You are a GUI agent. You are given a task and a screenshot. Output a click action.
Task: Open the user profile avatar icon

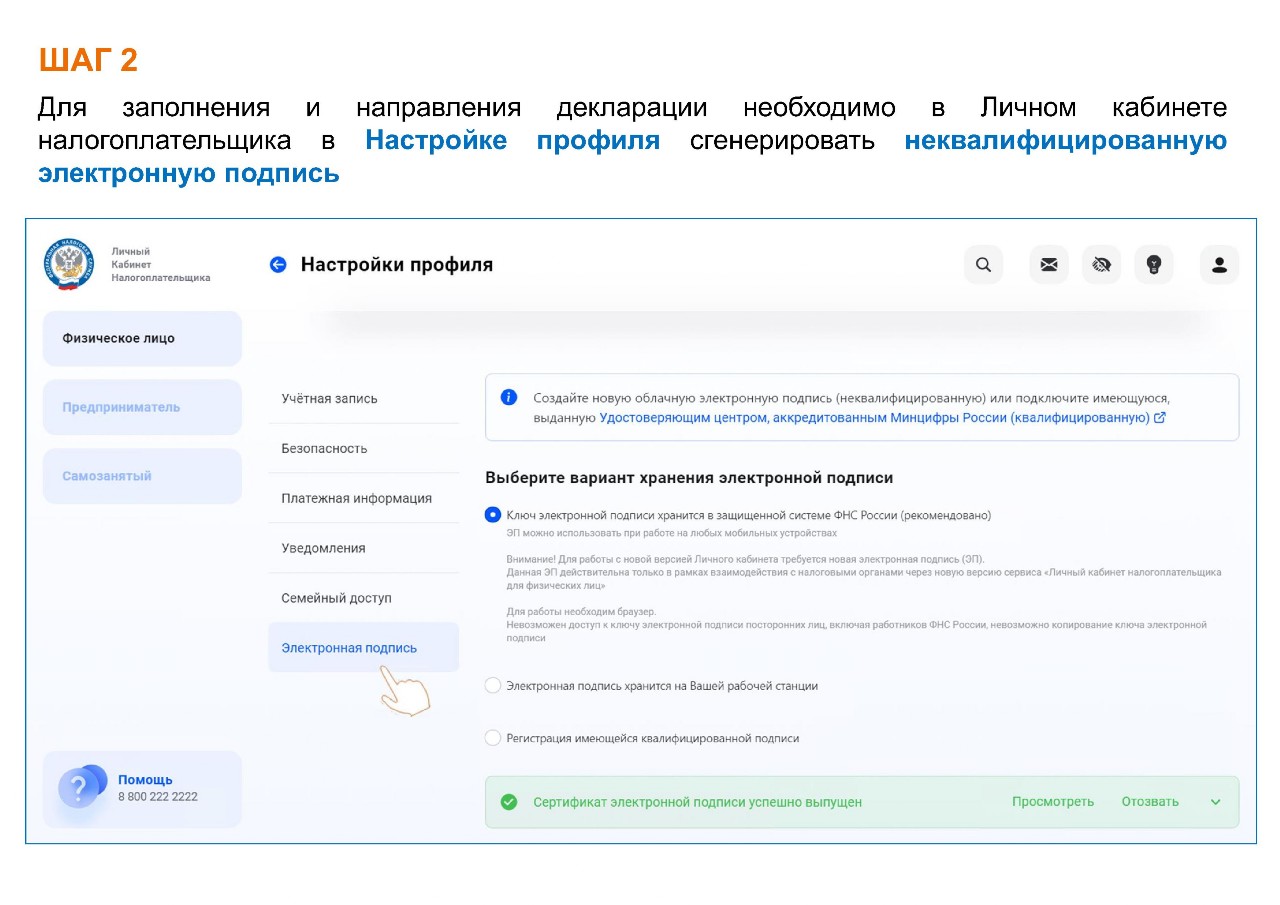(1219, 265)
